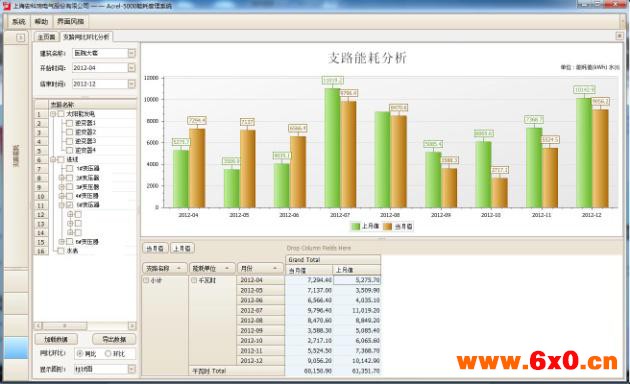Screen dimensions: 630x384
Task: Switch to the 主页面 tab
Action: (47, 37)
